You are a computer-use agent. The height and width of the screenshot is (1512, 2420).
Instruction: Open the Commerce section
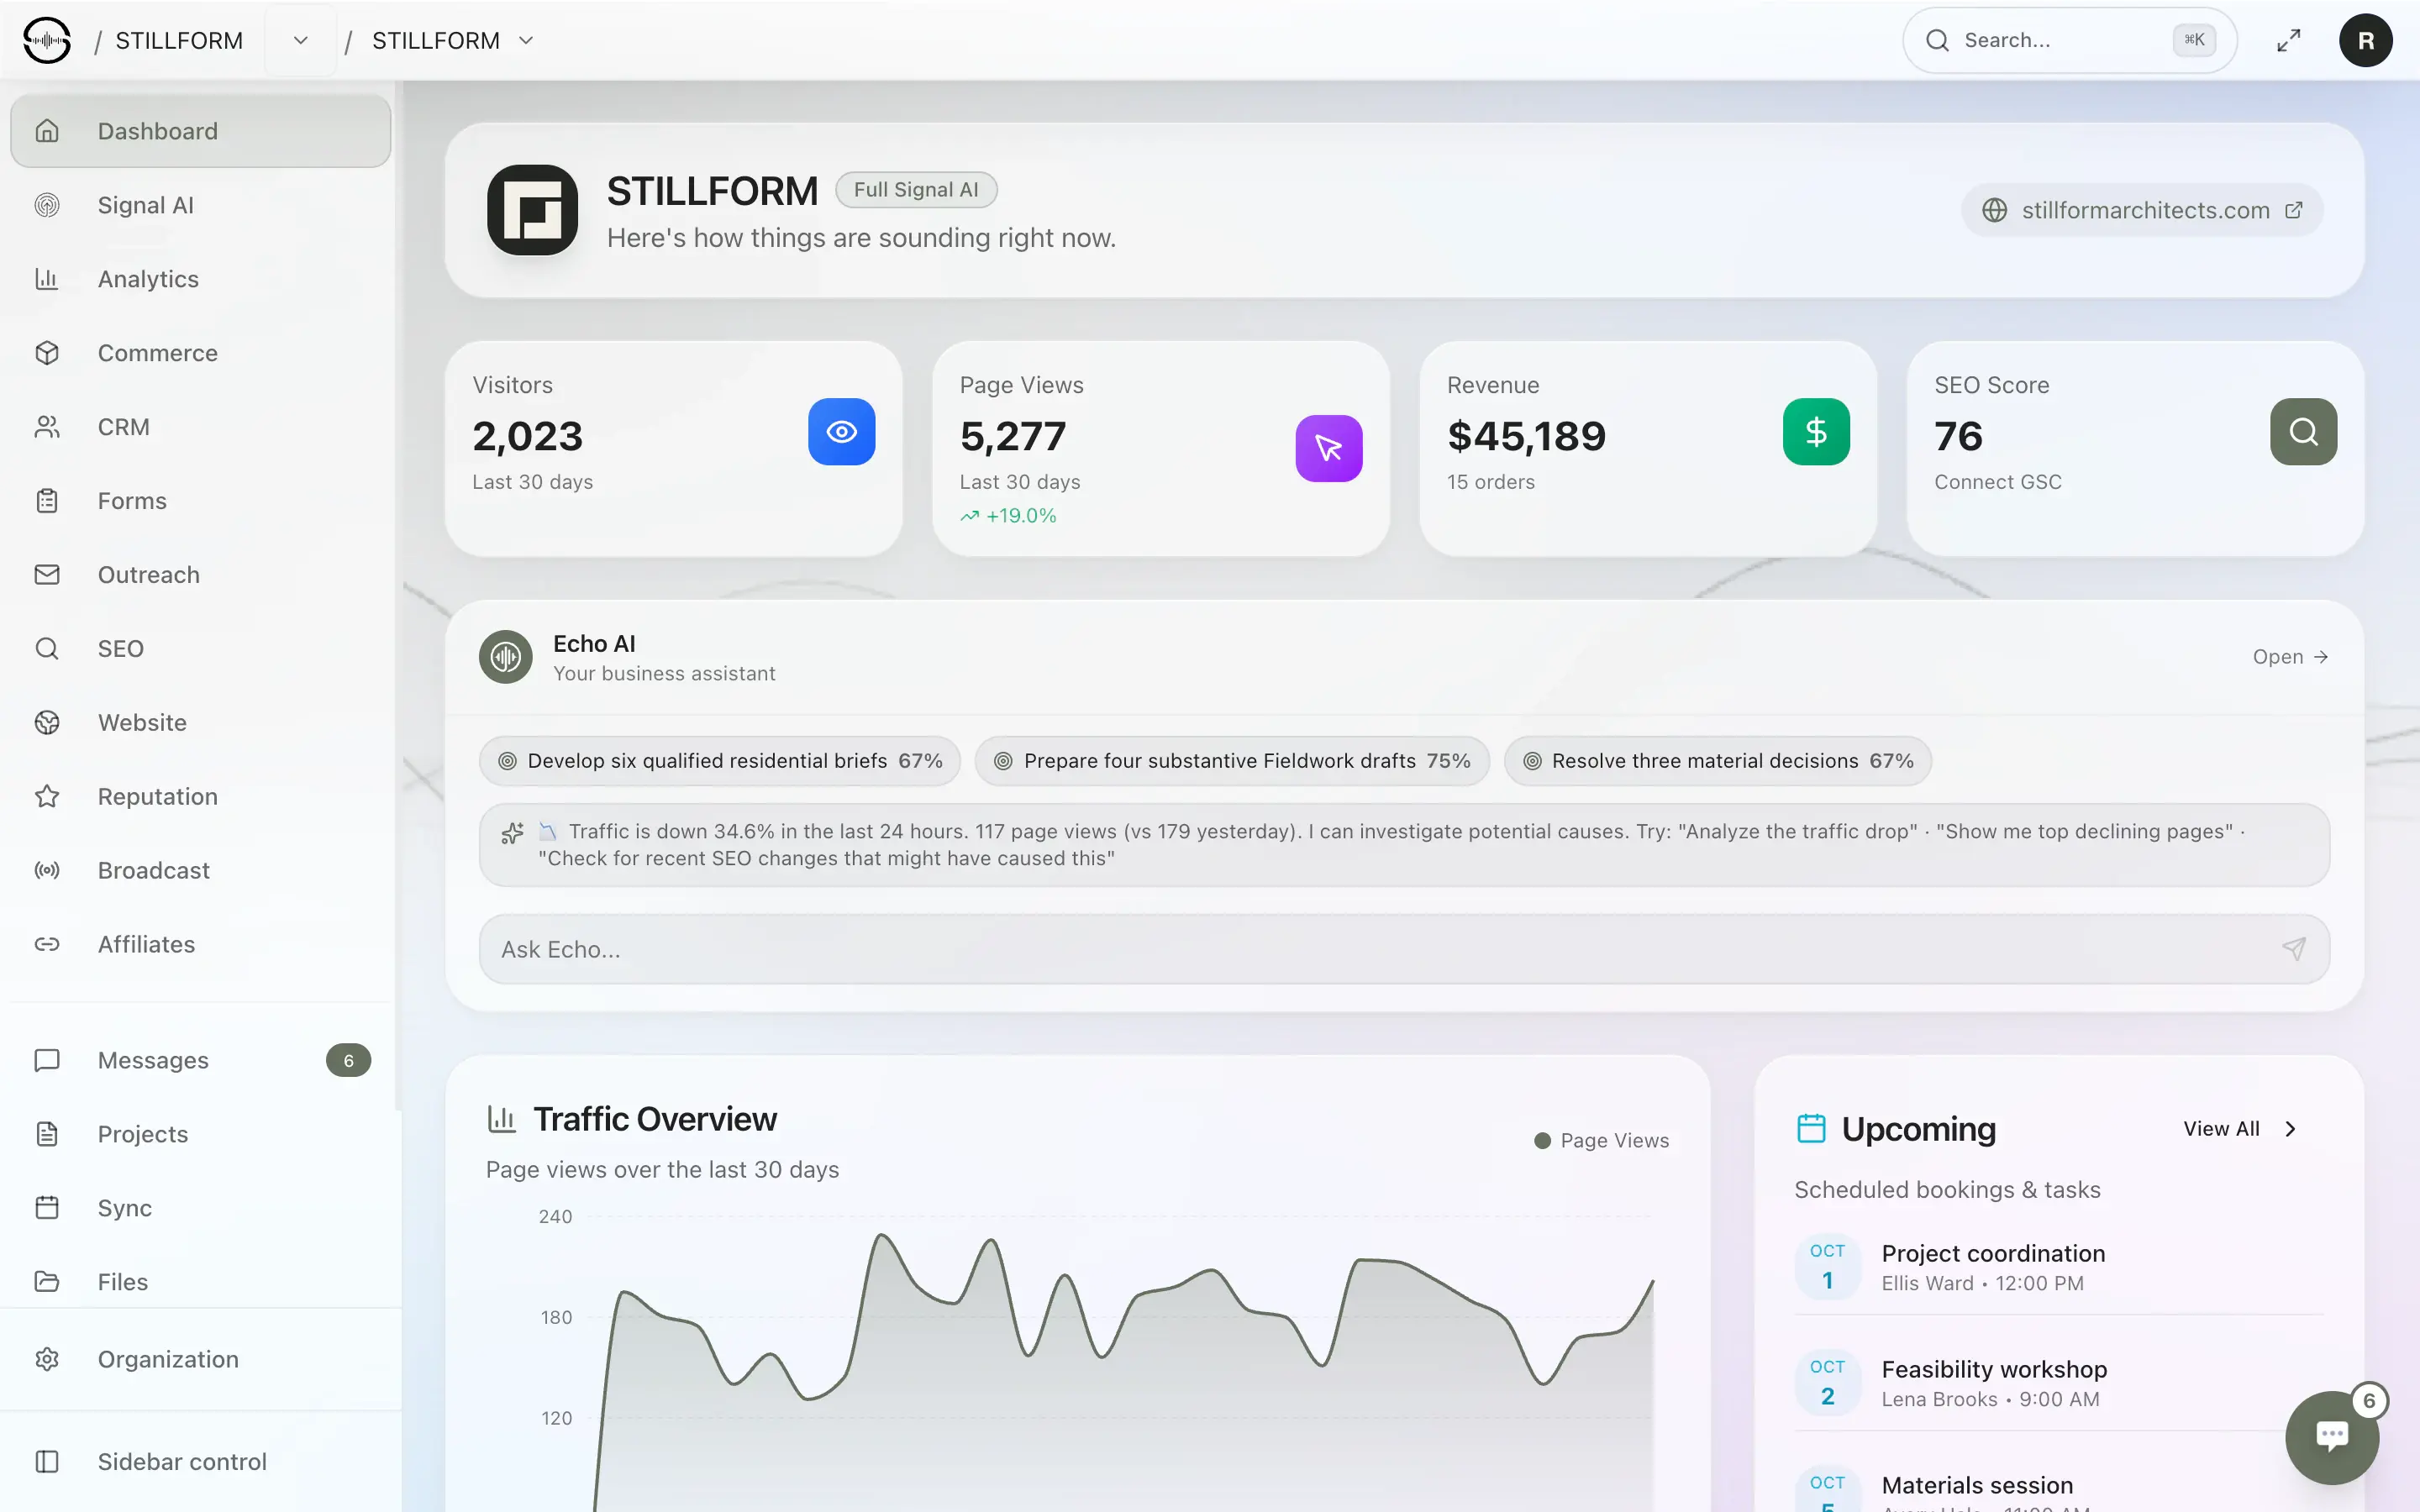200,353
